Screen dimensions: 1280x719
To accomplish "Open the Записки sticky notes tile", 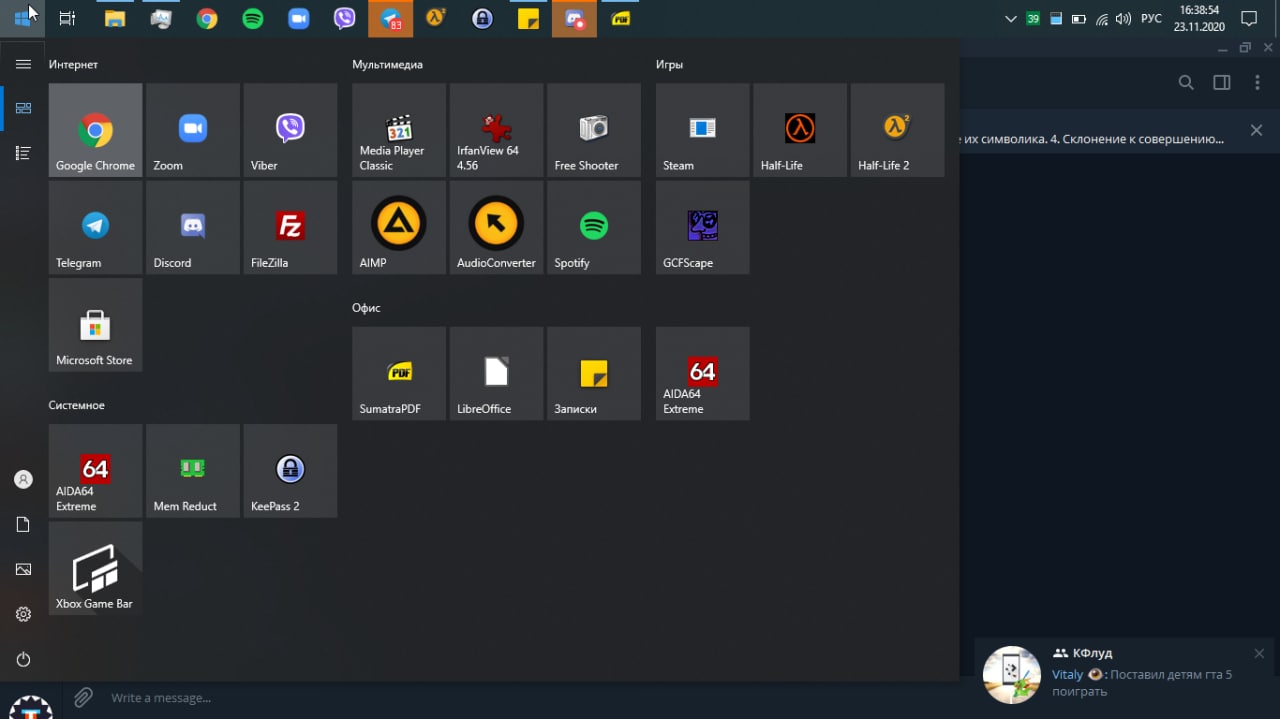I will [594, 373].
